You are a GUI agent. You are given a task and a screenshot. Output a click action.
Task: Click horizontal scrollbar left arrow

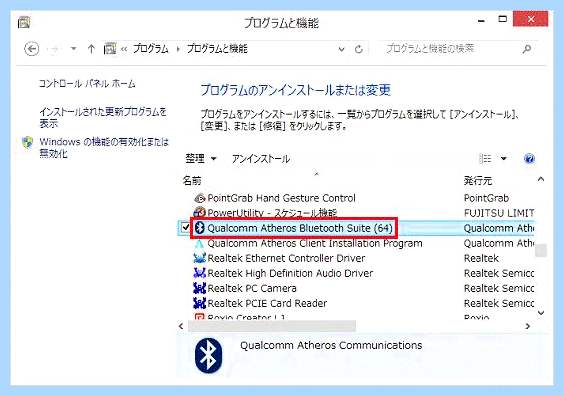click(181, 326)
